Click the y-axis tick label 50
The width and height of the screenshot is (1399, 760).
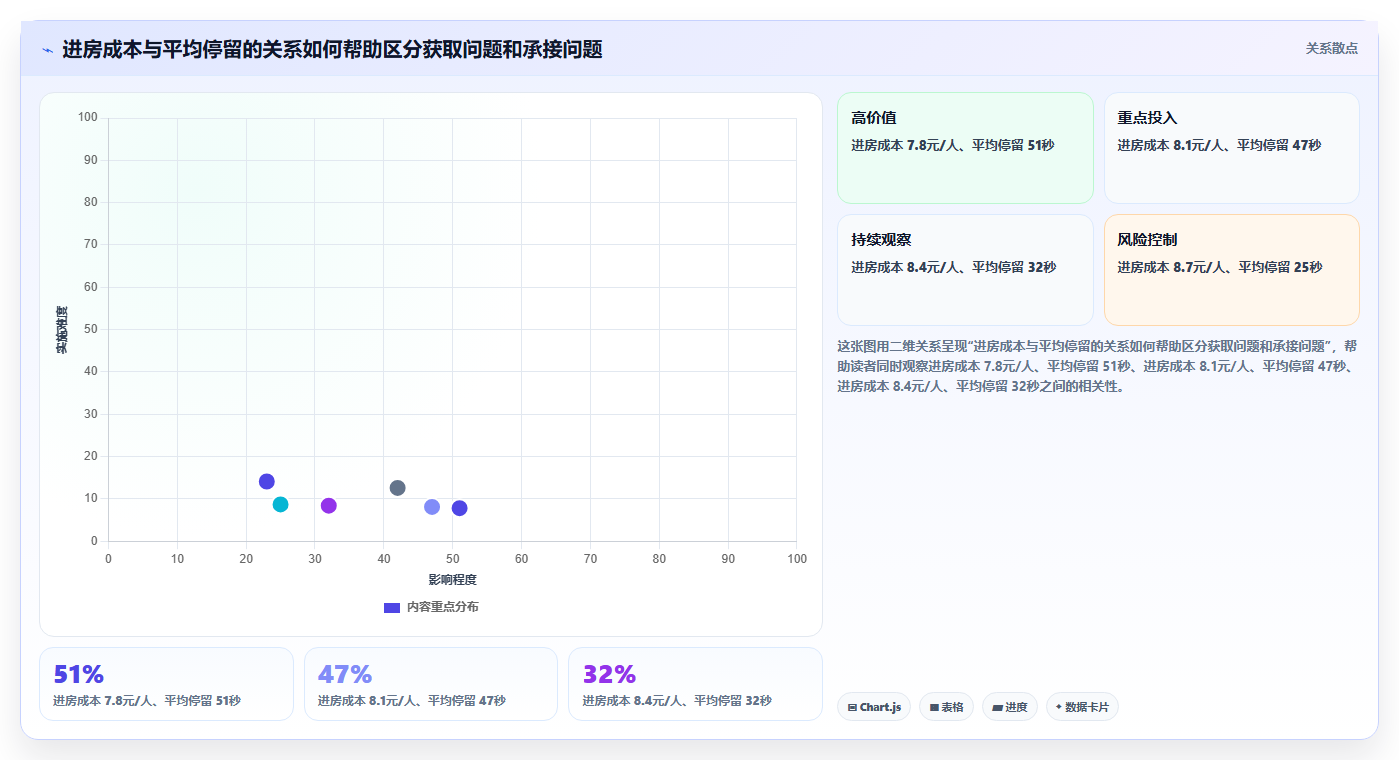[x=91, y=329]
